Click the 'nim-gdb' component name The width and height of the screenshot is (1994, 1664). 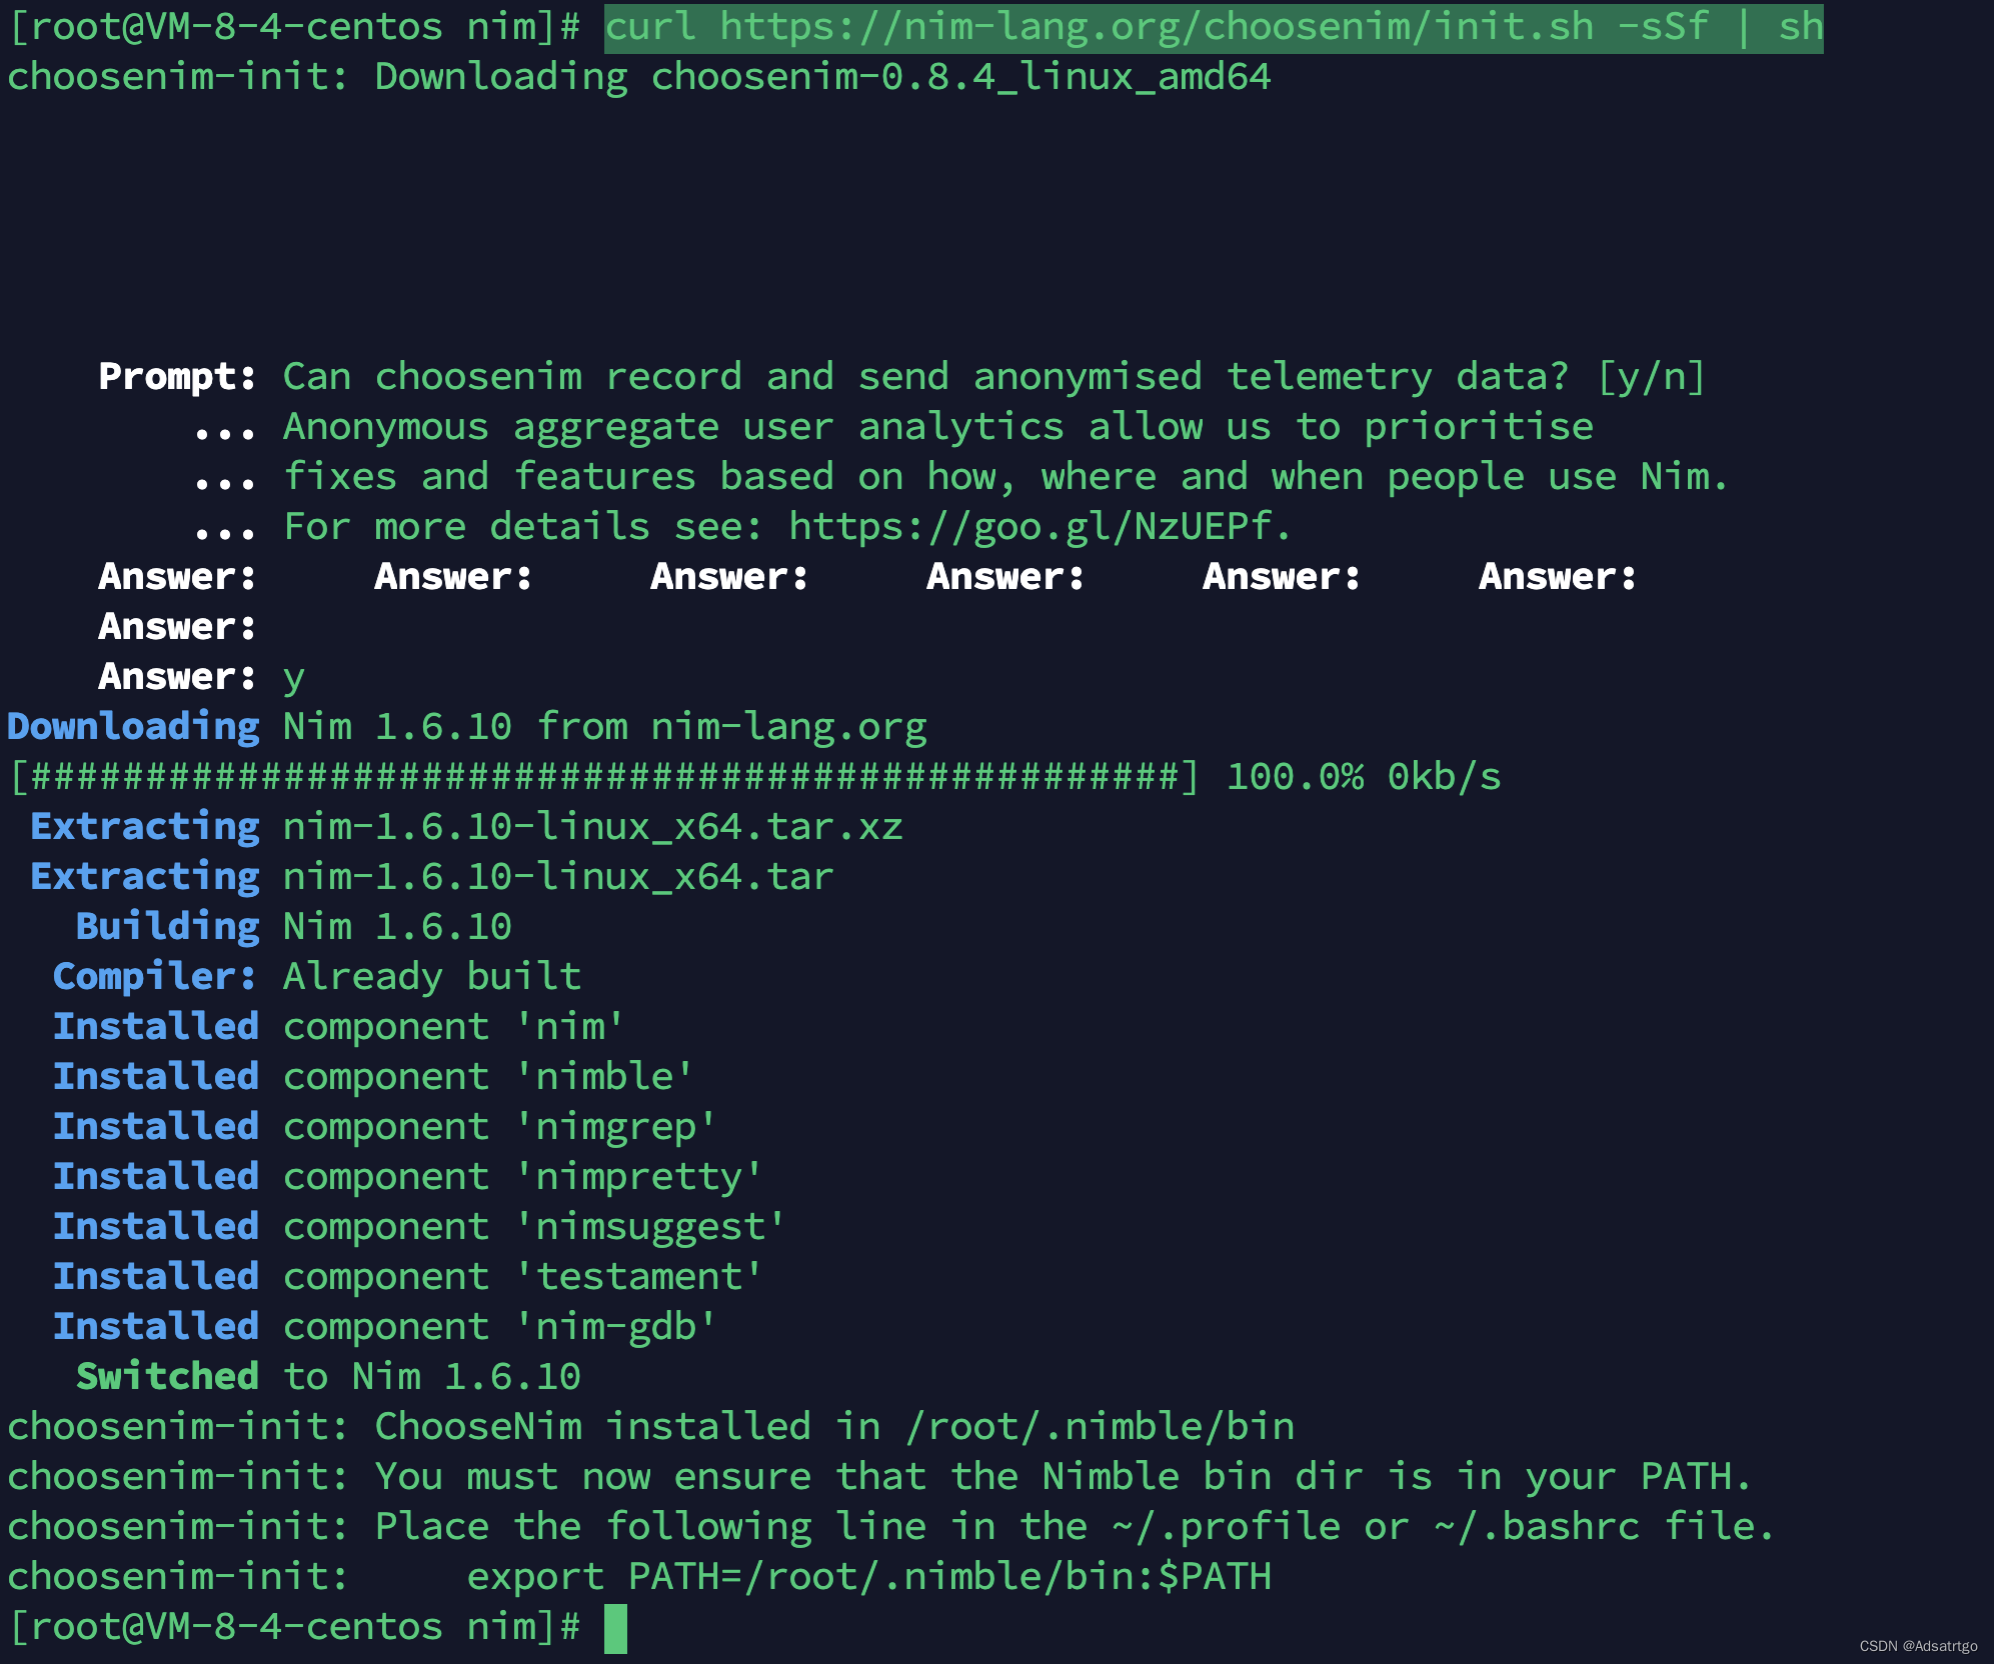[x=616, y=1327]
